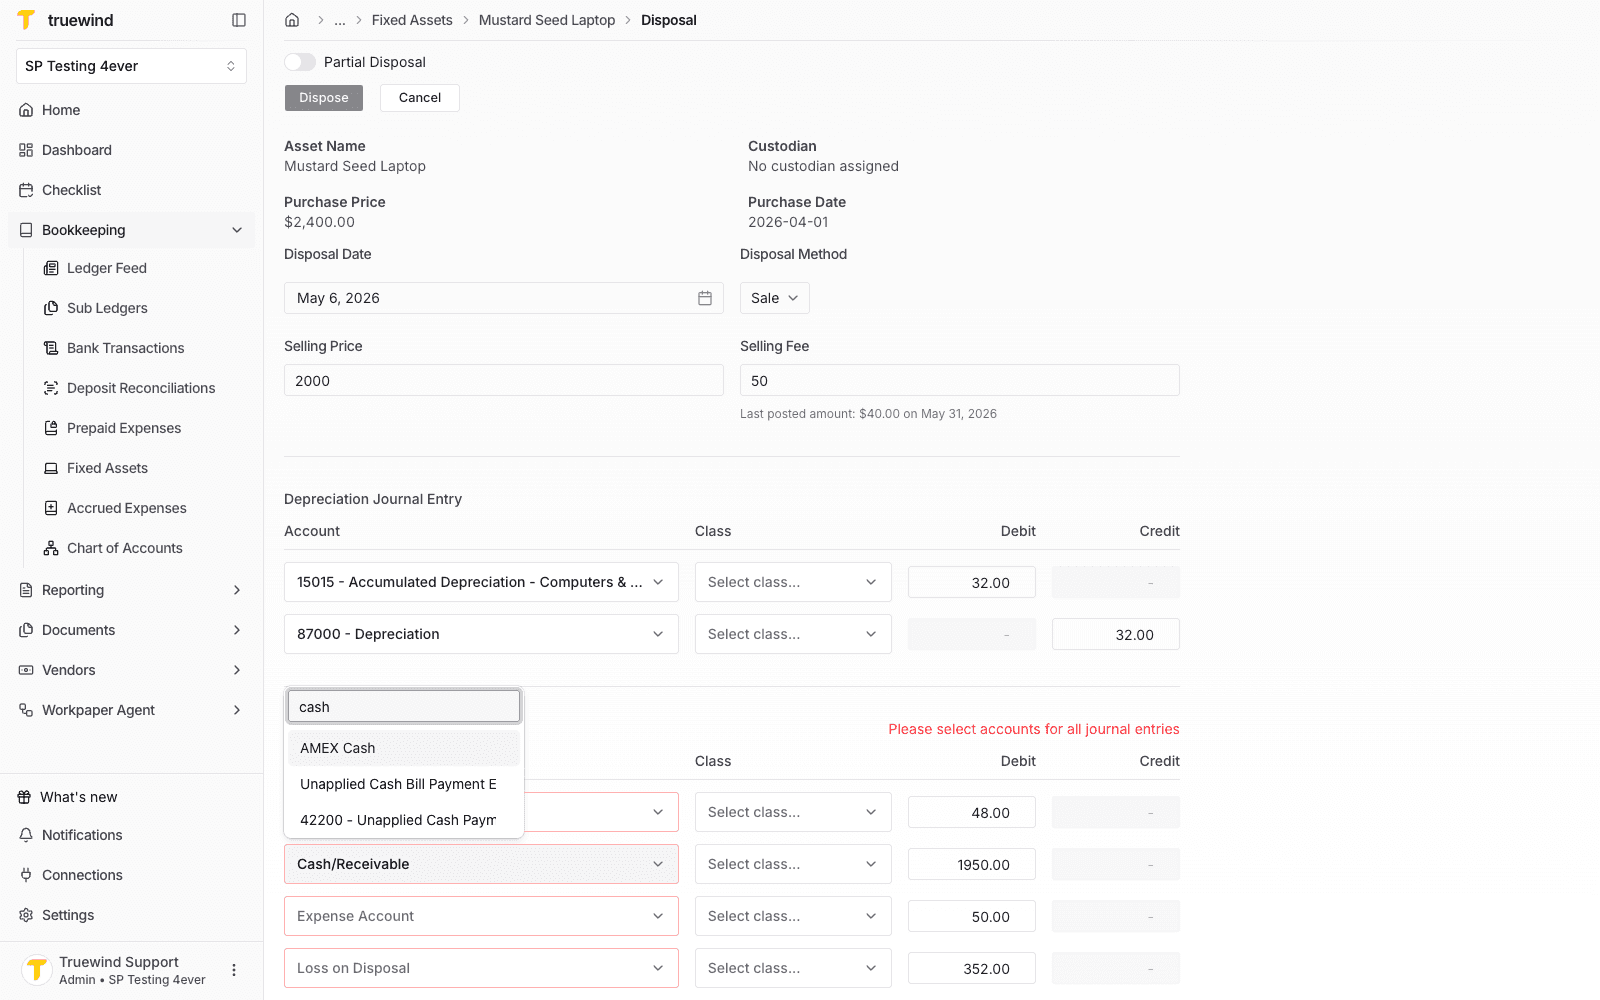Image resolution: width=1600 pixels, height=1000 pixels.
Task: Open the Cash/Receivable account dropdown
Action: tap(481, 864)
